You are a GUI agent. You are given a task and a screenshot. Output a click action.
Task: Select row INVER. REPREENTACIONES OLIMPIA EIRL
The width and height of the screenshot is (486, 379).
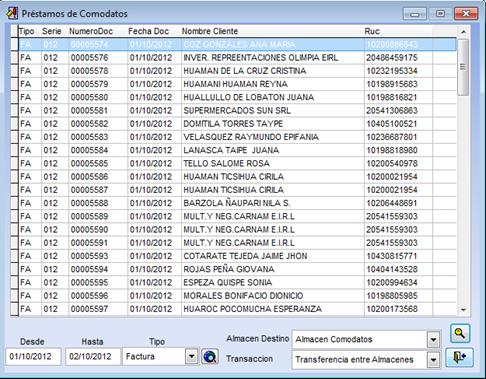pos(237,58)
